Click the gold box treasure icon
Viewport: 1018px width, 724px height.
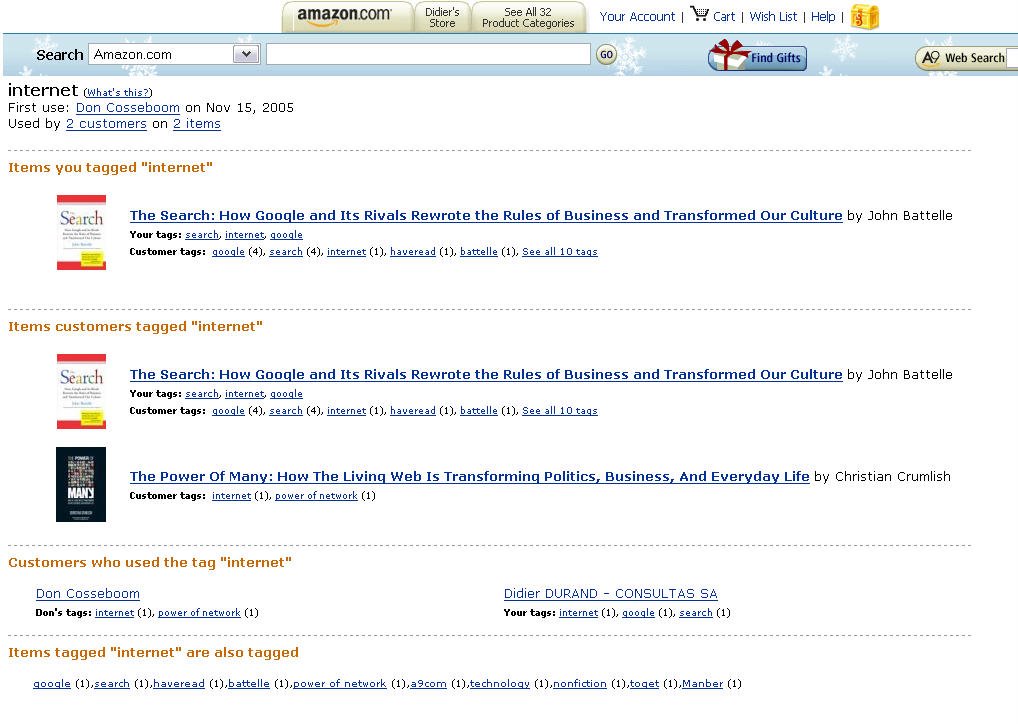click(x=864, y=17)
